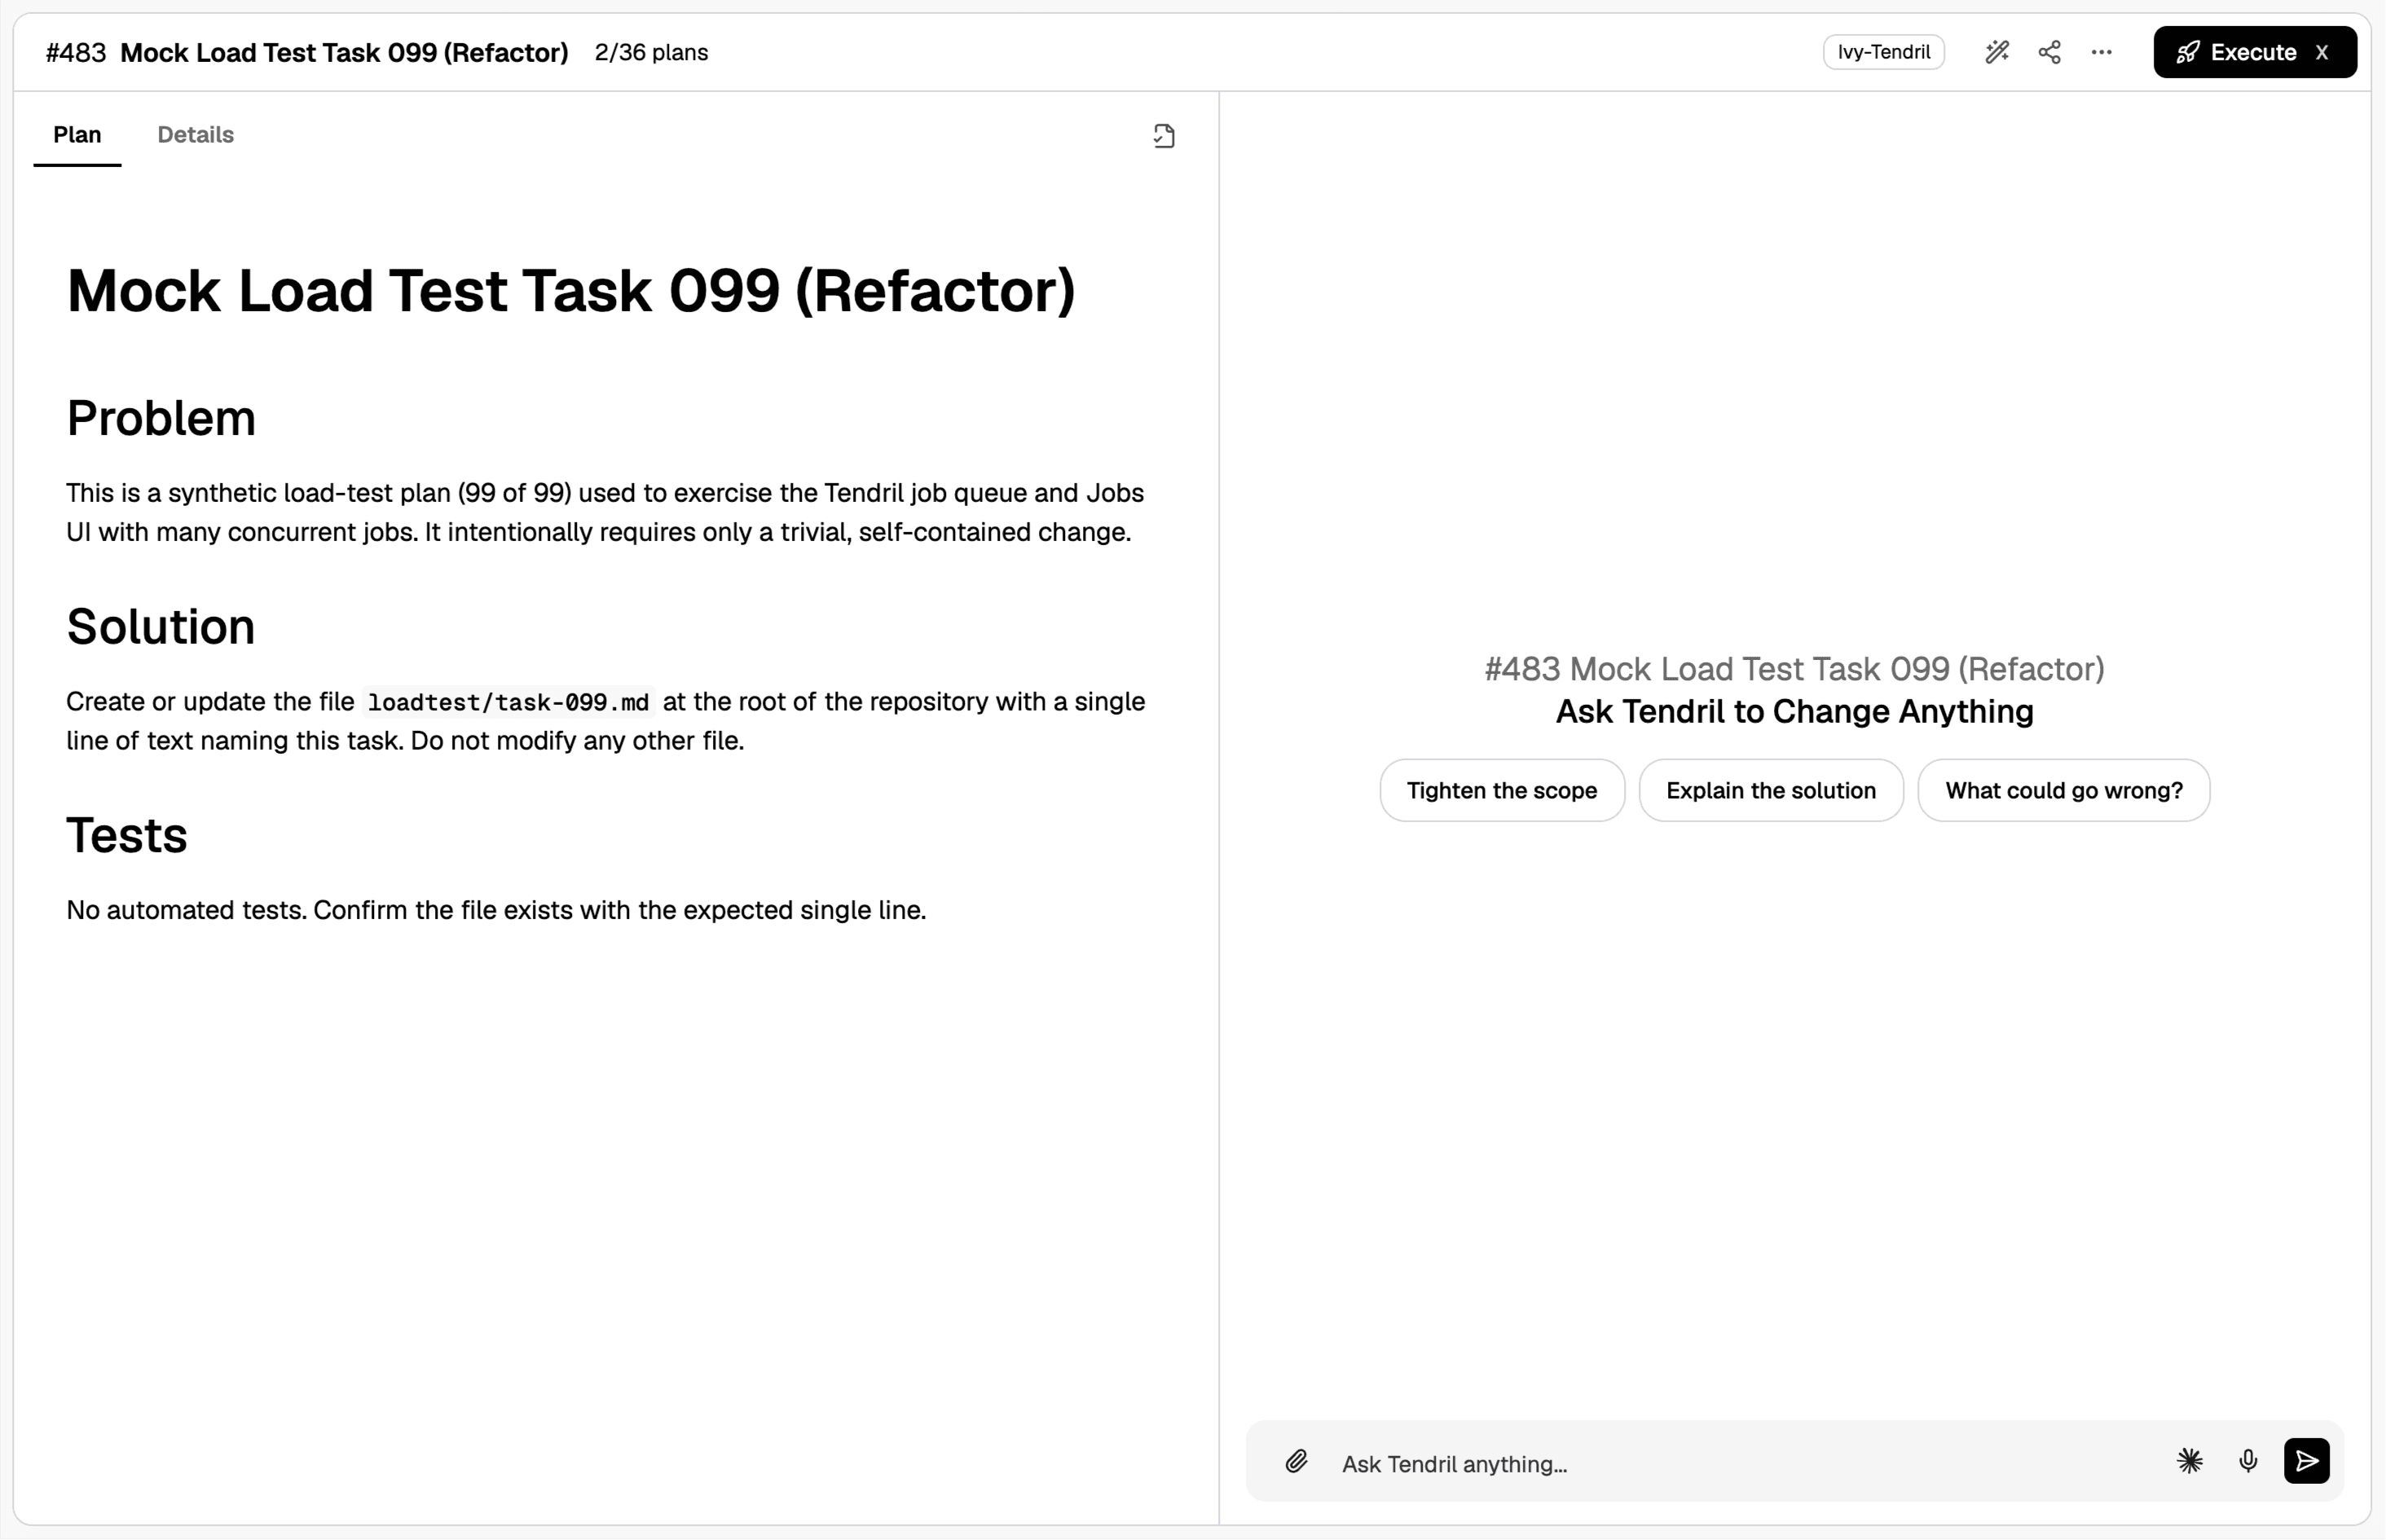Click the magic wand icon in header
The height and width of the screenshot is (1540, 2386).
pos(1997,52)
